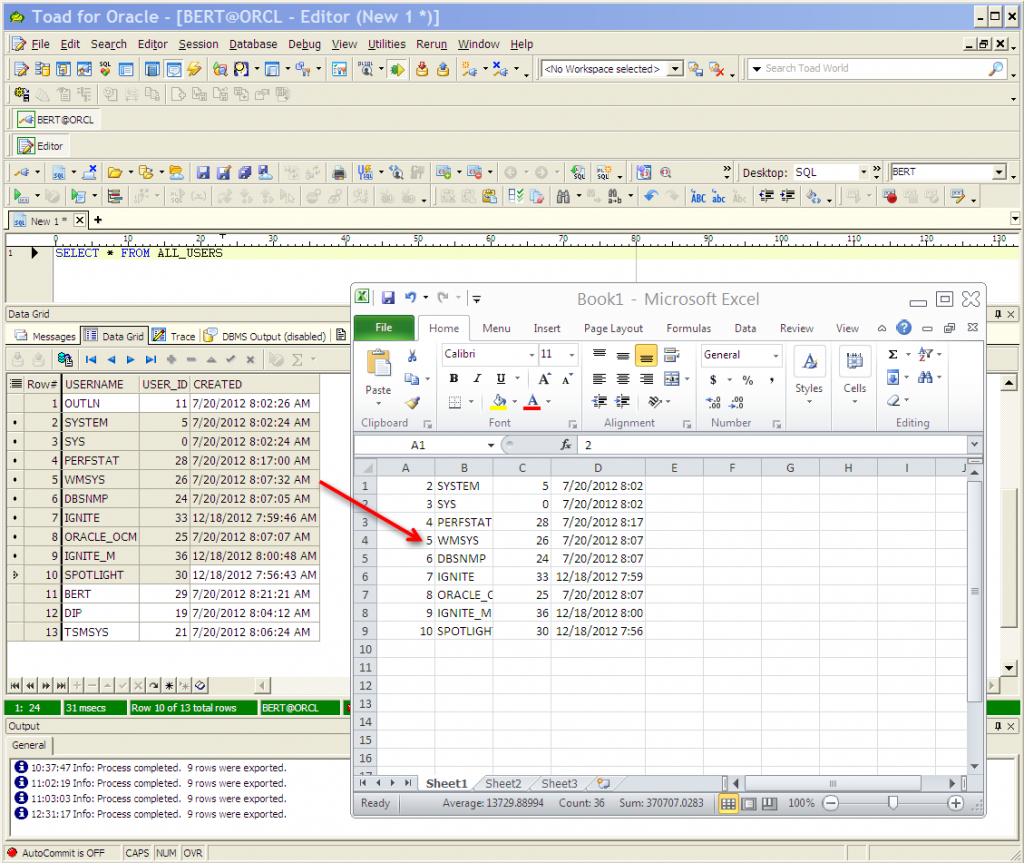Go to first record in Toad data grid

pos(91,360)
